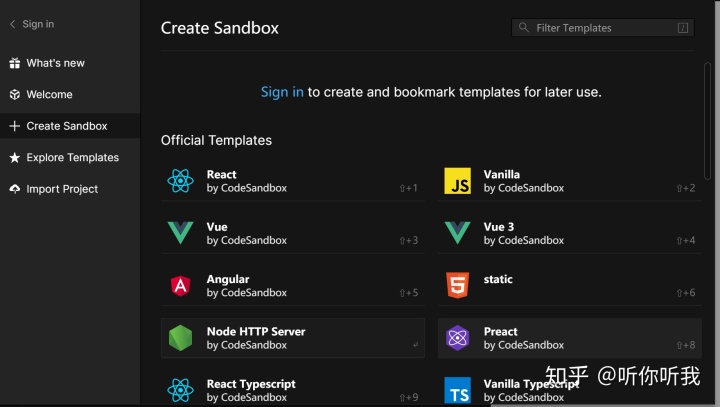
Task: Click the plus icon for Create Sandbox
Action: coord(15,126)
